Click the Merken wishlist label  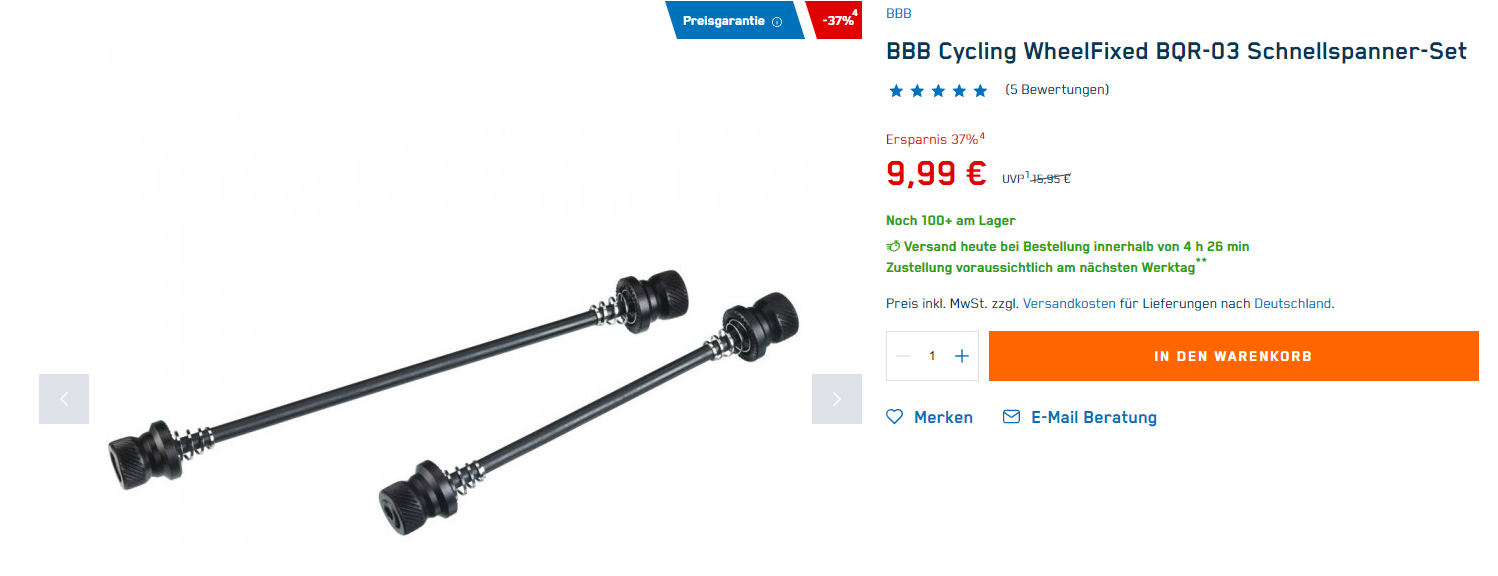(943, 417)
